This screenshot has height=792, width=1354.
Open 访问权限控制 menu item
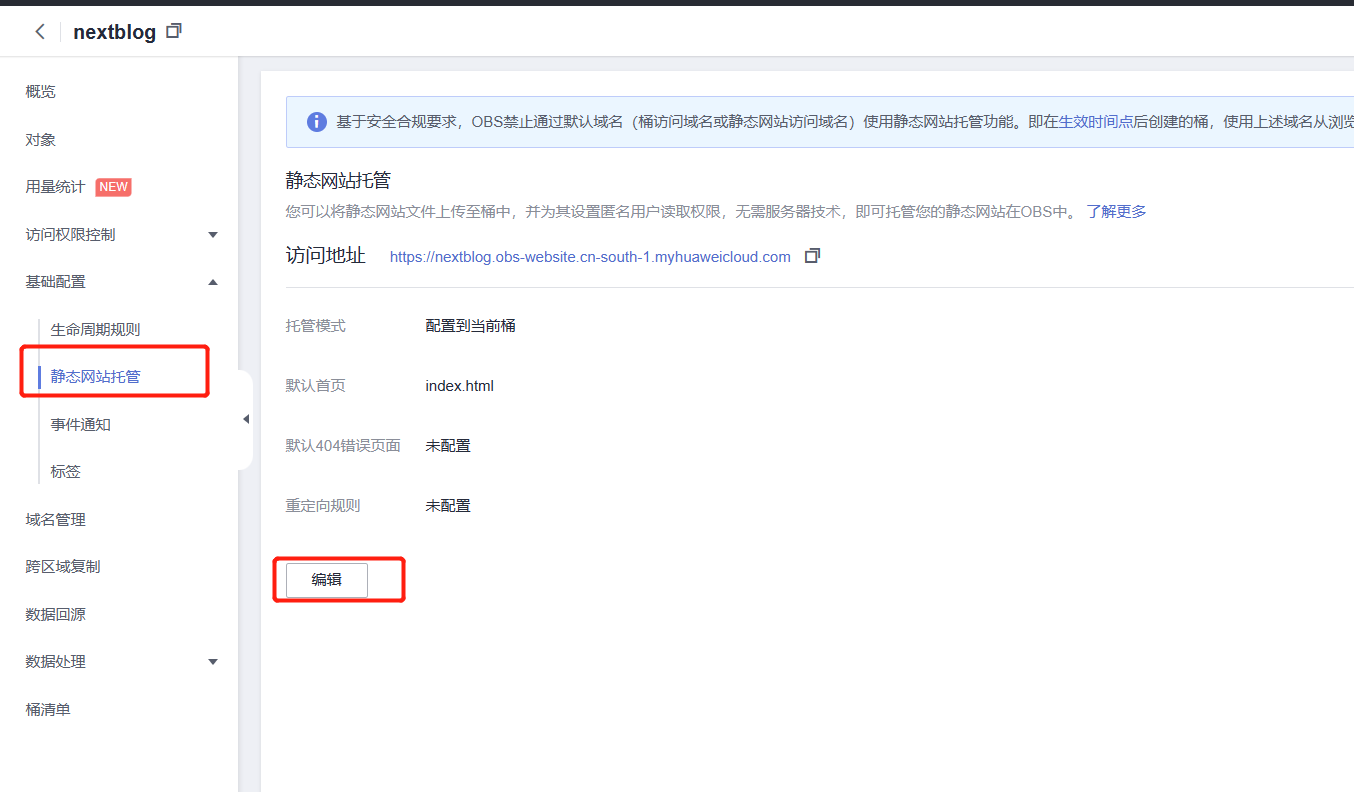click(x=70, y=235)
